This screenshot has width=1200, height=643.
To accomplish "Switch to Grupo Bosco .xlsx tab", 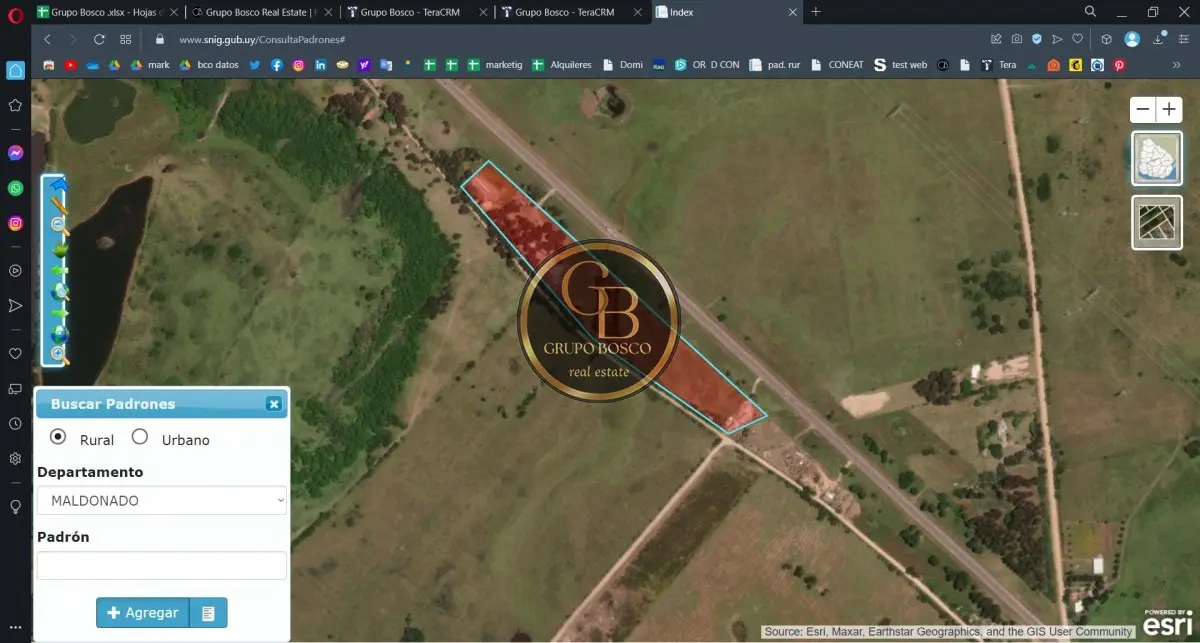I will [108, 12].
